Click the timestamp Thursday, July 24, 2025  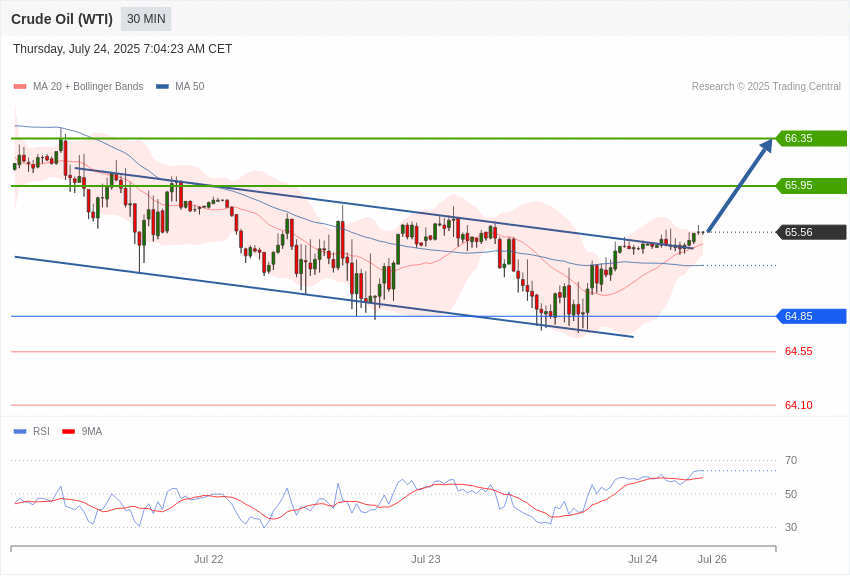pos(123,49)
